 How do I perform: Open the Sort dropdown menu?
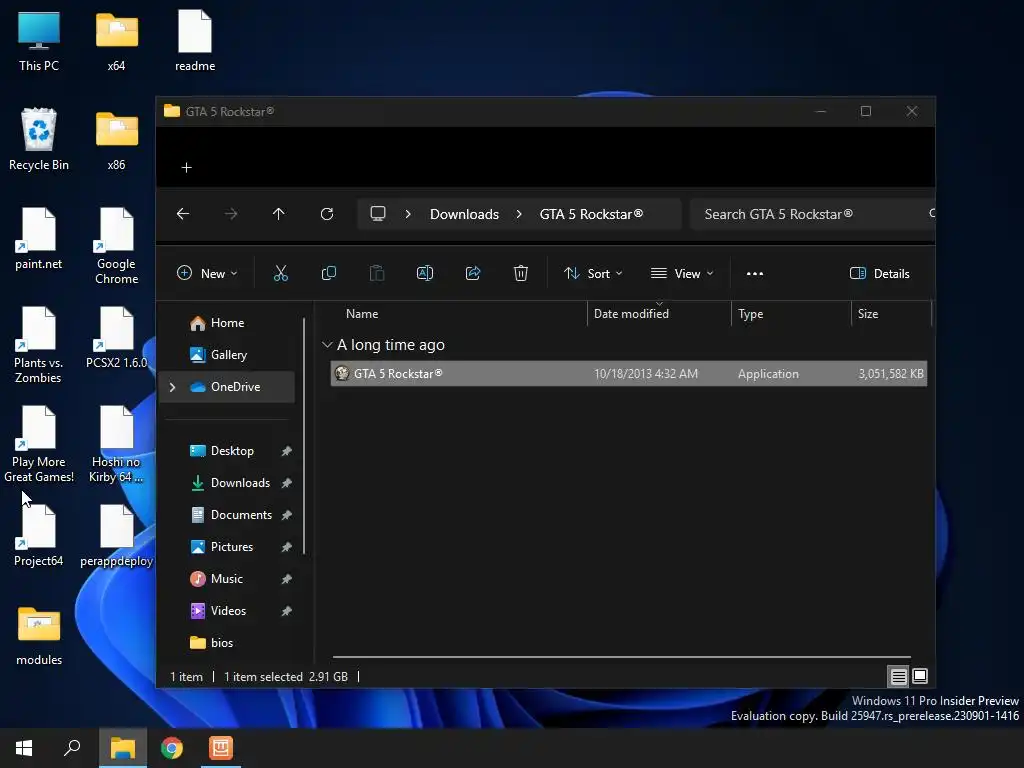click(593, 274)
